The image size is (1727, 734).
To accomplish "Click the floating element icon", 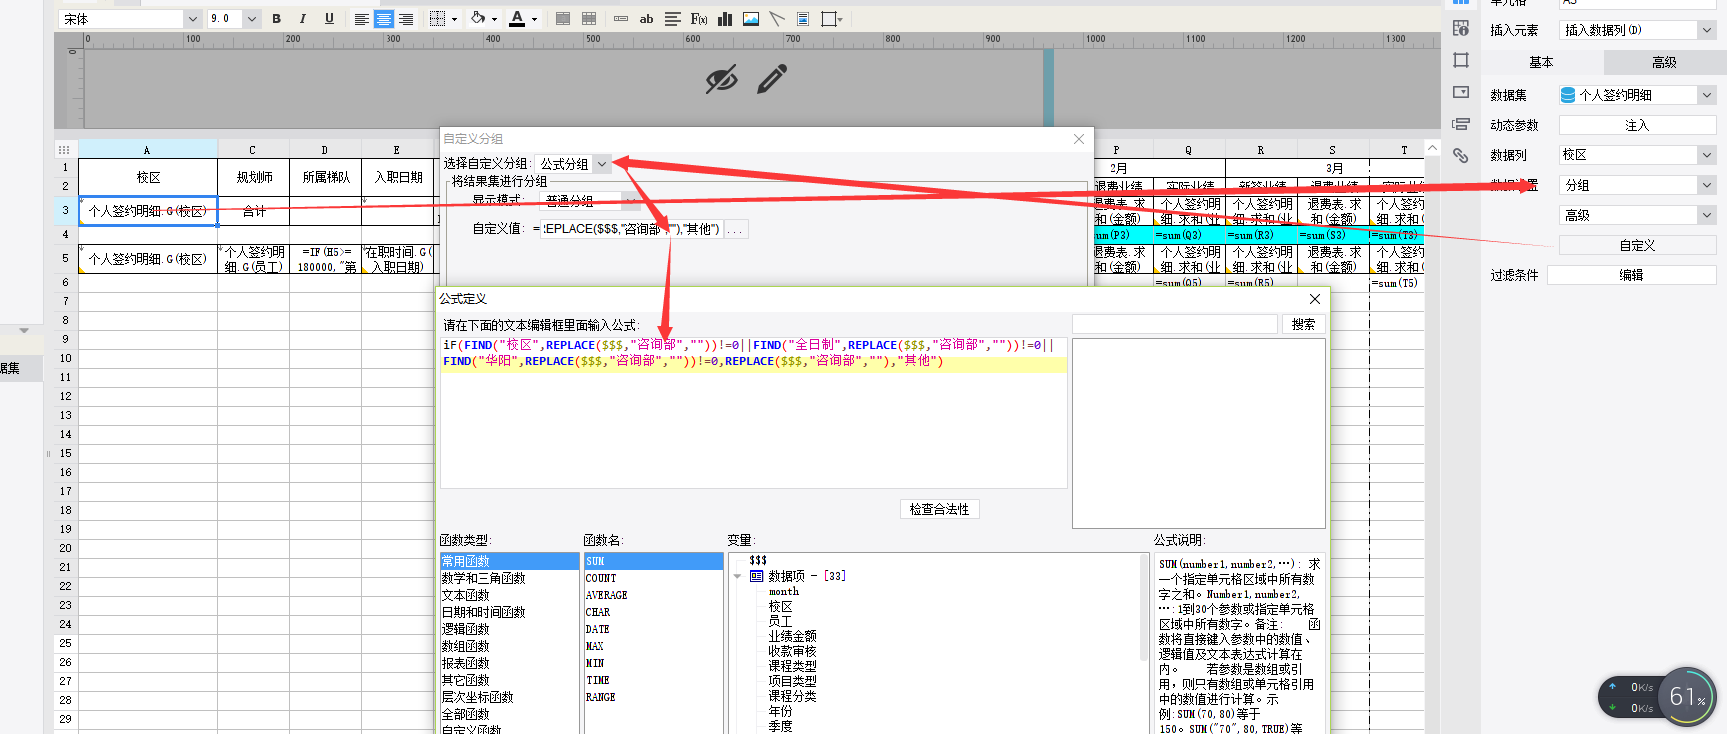I will click(x=829, y=19).
